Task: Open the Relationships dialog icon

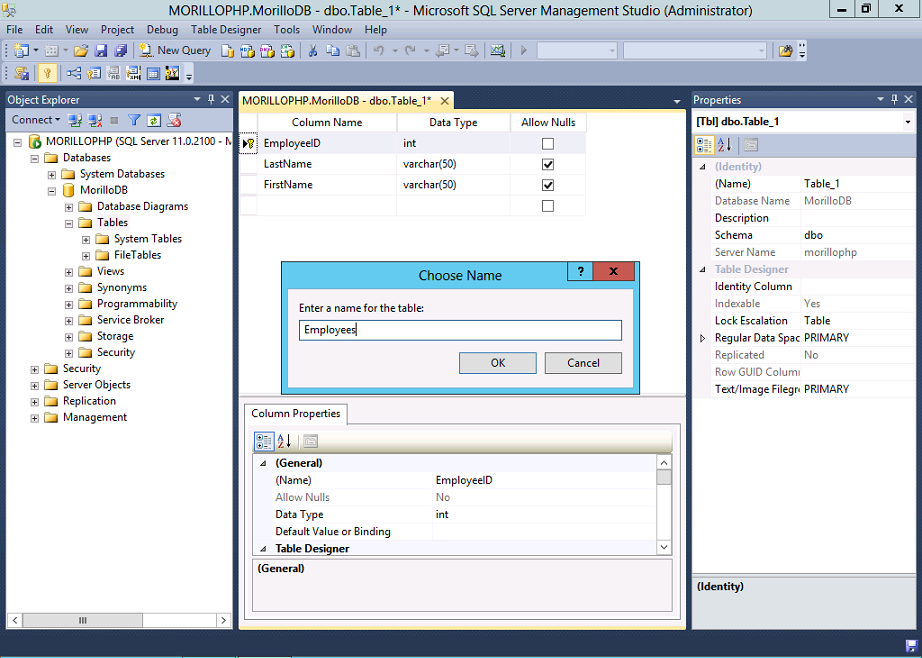Action: point(74,73)
